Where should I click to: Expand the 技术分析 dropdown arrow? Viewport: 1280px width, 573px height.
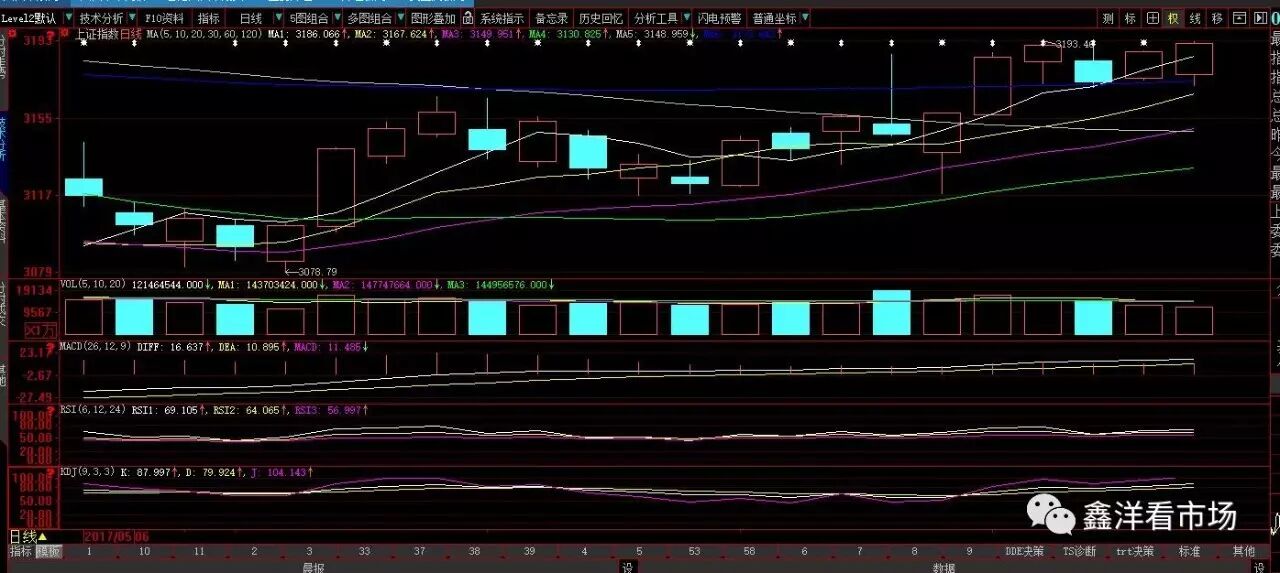point(133,18)
